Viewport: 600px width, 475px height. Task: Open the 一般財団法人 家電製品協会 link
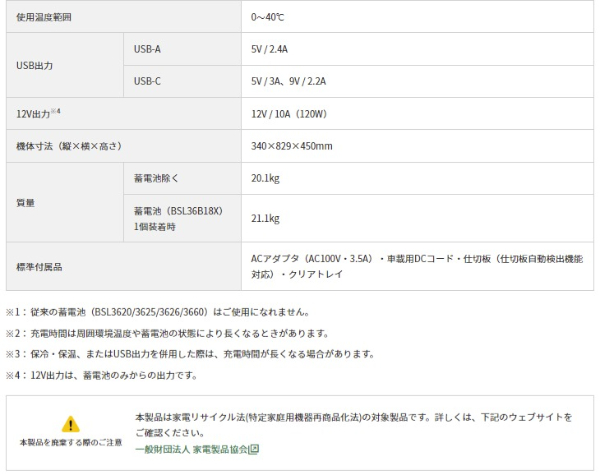coord(192,449)
